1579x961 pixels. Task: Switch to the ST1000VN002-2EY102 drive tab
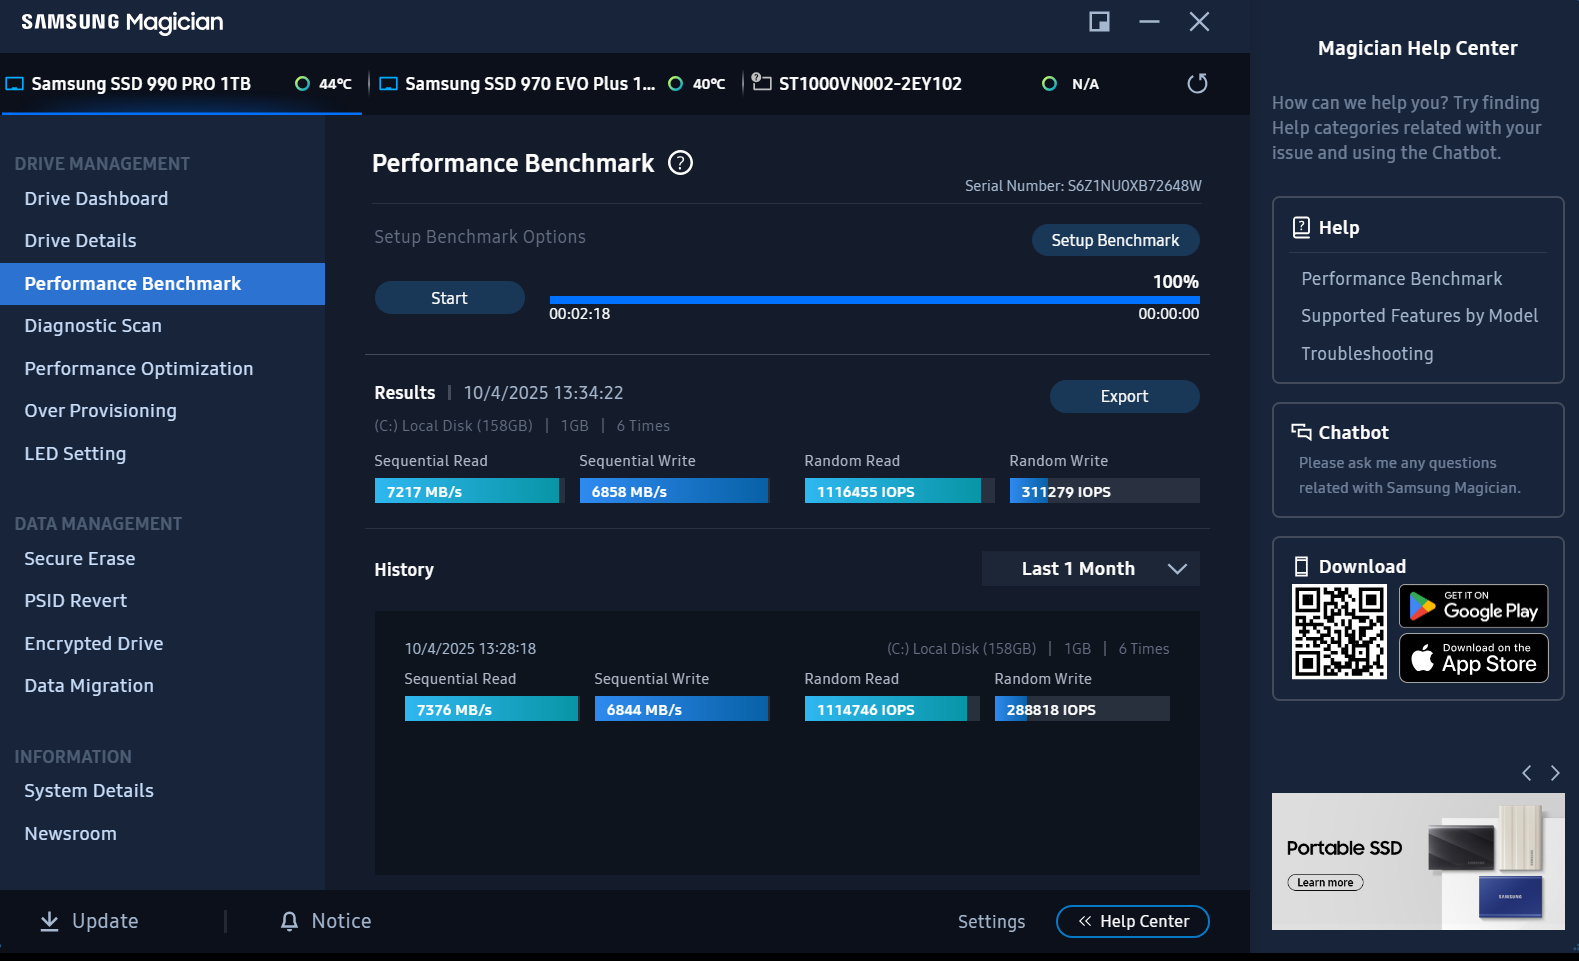925,84
